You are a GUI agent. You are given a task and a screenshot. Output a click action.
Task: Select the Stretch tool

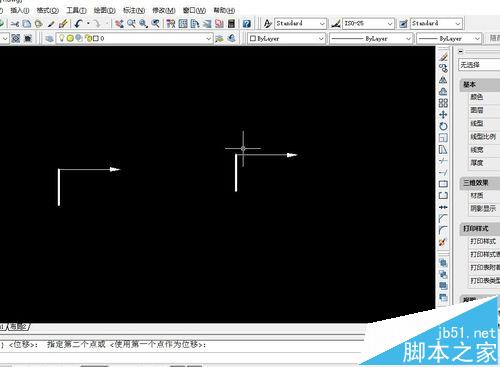pos(443,150)
